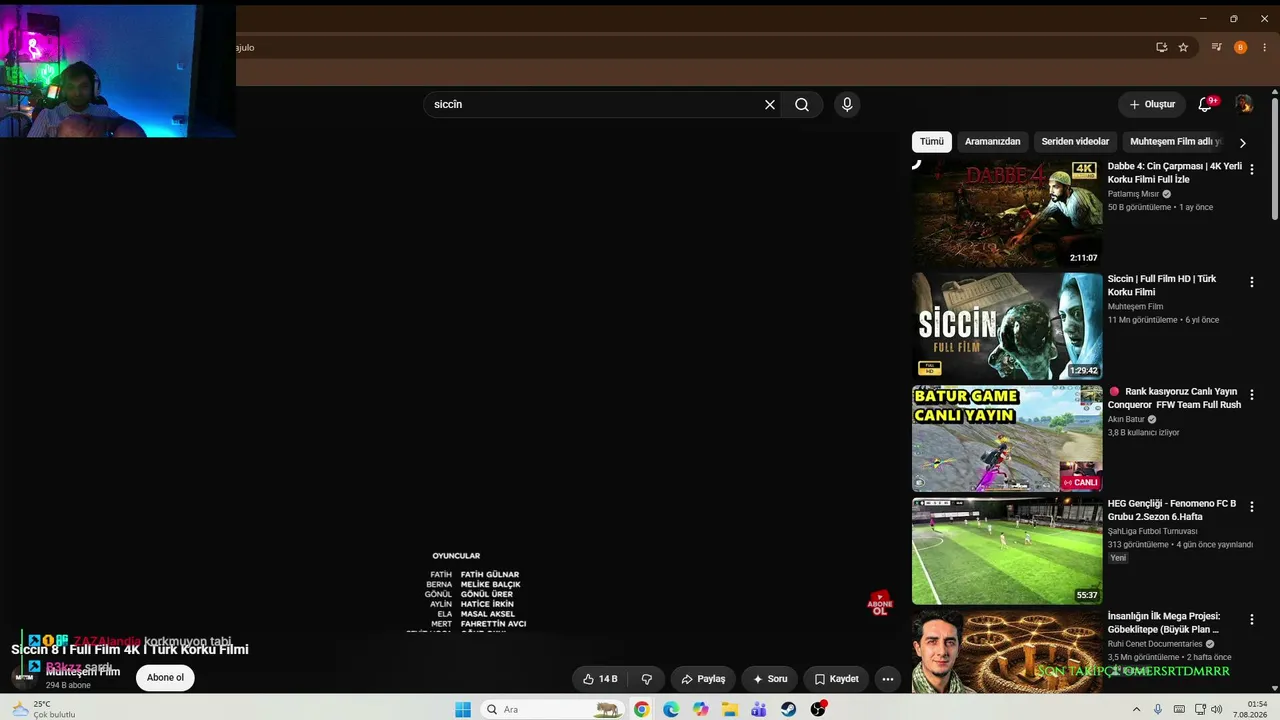
Task: Open options for Rank kasıyoruz live video
Action: click(x=1251, y=395)
